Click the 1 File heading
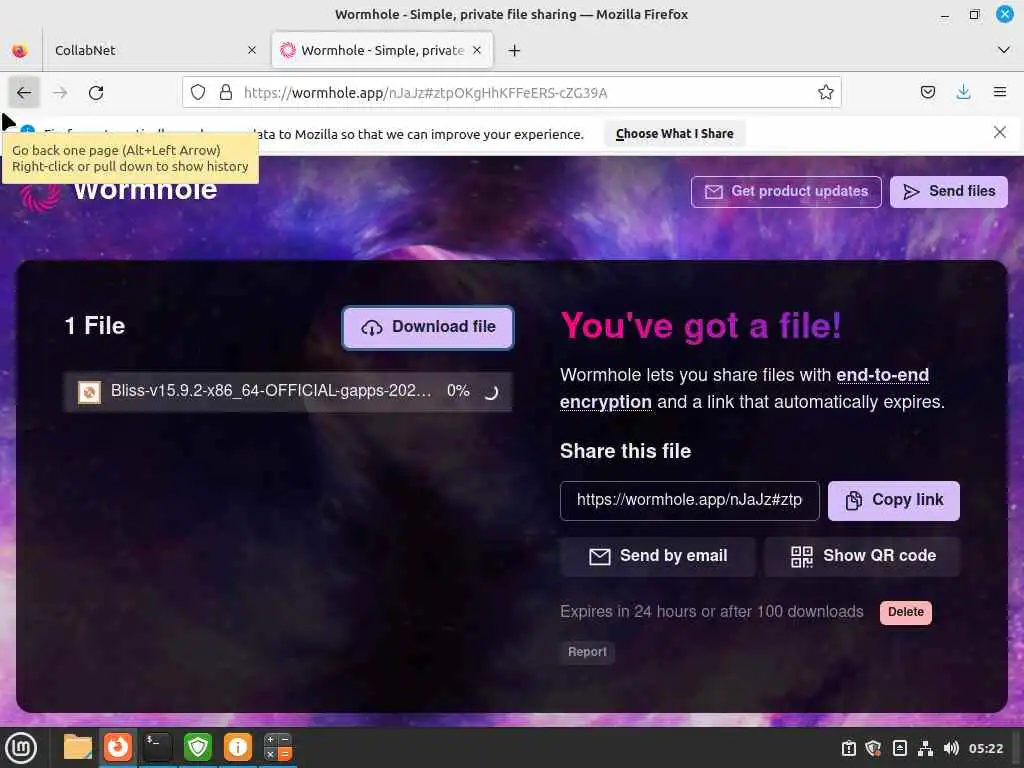Image resolution: width=1024 pixels, height=768 pixels. pyautogui.click(x=95, y=326)
